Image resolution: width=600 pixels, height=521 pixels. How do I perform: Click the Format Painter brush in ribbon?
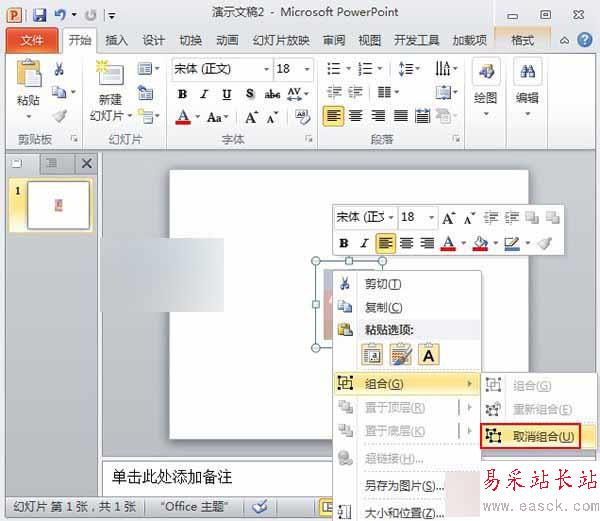60,116
